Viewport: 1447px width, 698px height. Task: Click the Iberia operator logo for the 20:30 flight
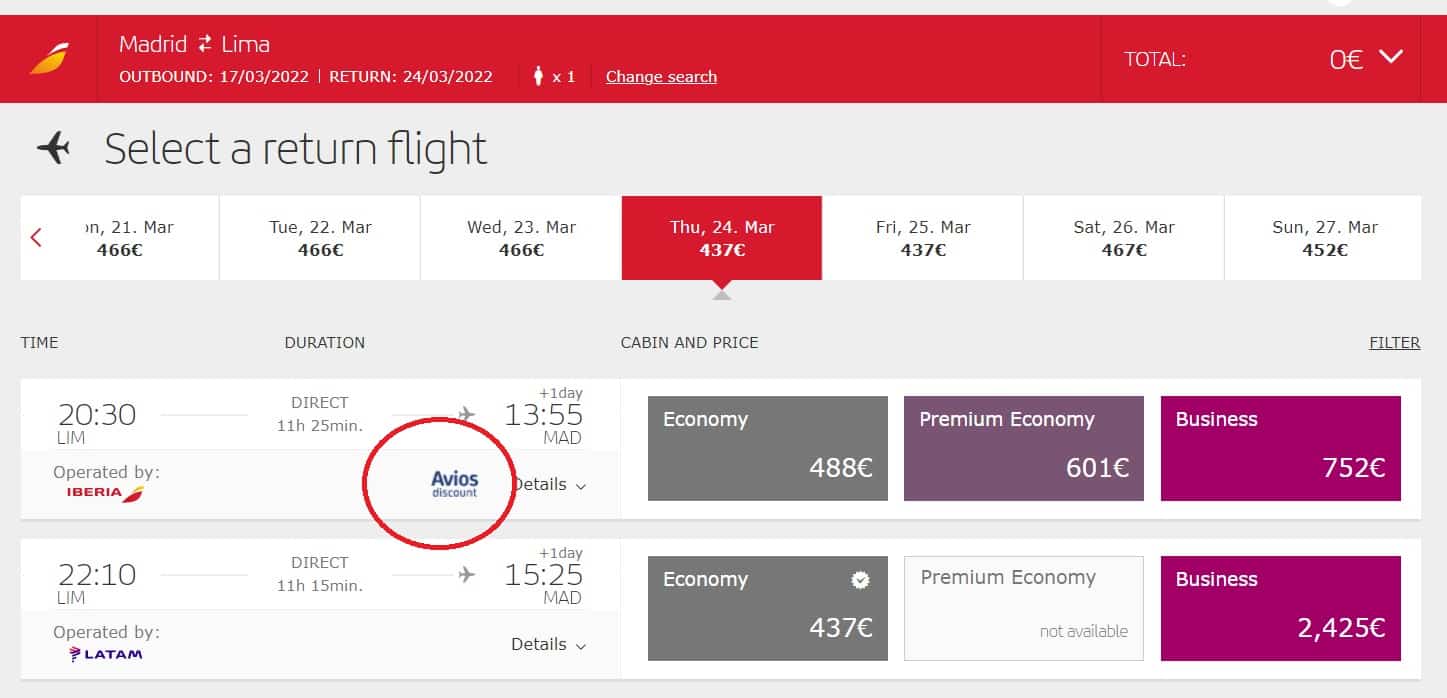coord(98,493)
